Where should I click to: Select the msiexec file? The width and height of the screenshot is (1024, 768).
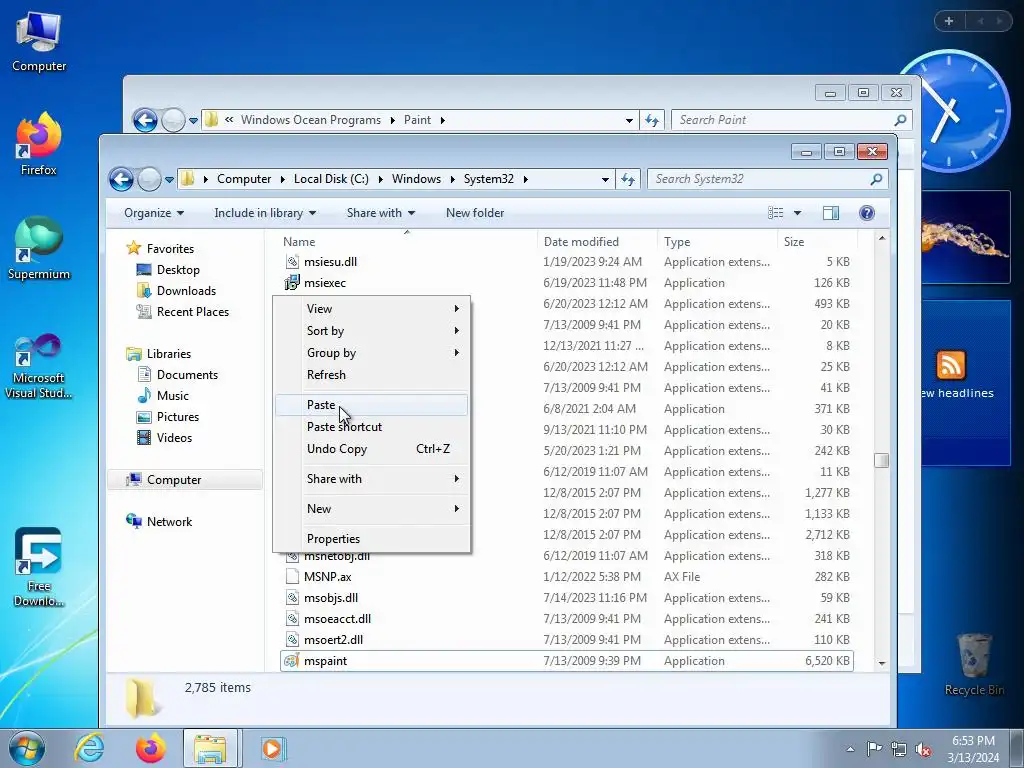pyautogui.click(x=325, y=283)
